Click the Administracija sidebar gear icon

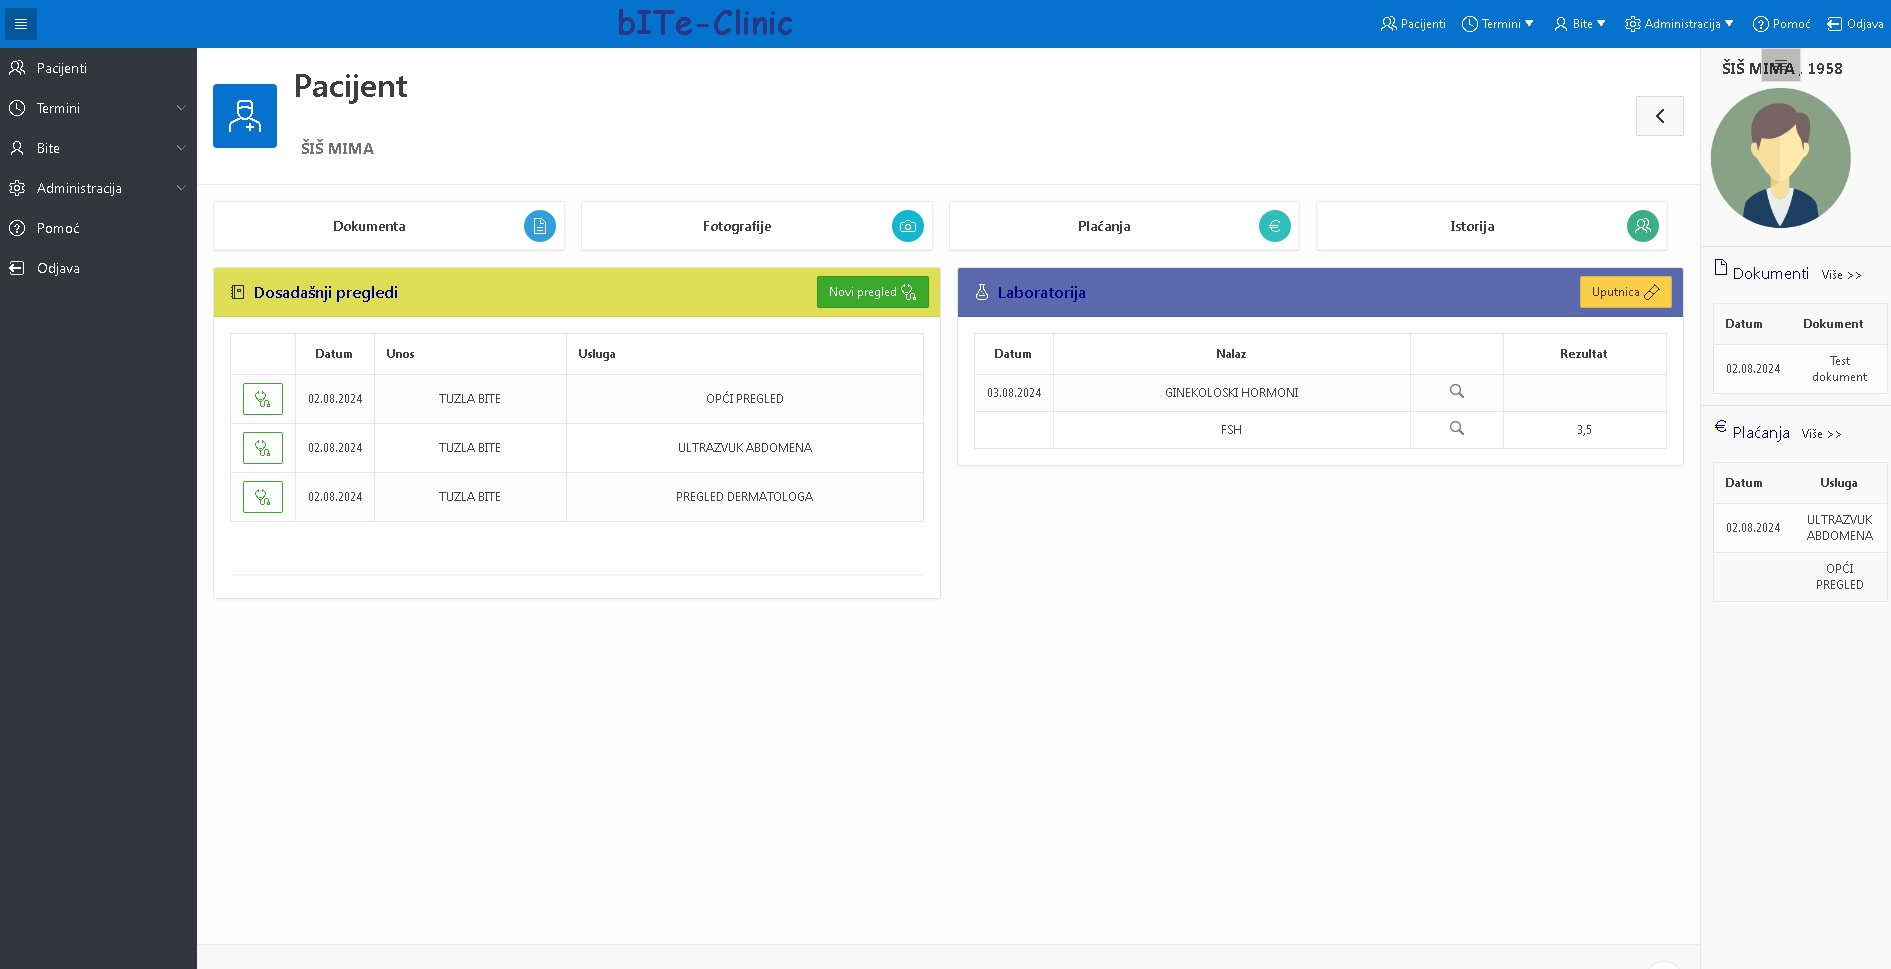(17, 188)
